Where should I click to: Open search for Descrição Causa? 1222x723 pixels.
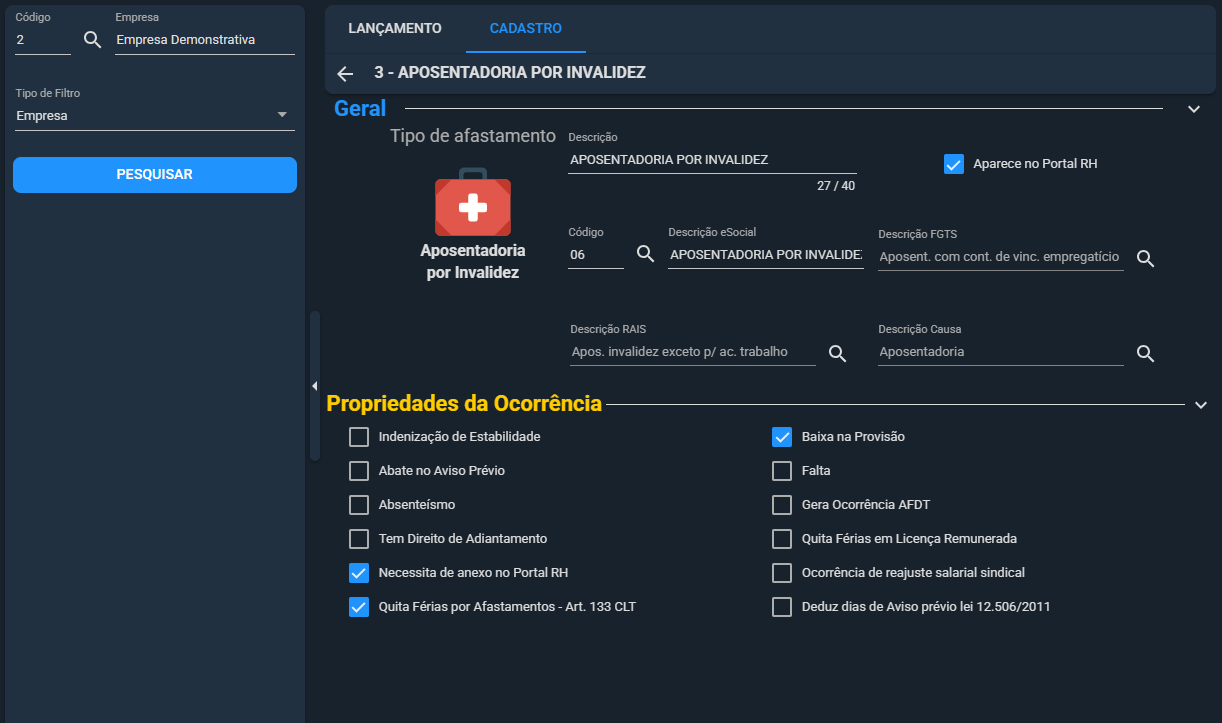pos(1146,353)
